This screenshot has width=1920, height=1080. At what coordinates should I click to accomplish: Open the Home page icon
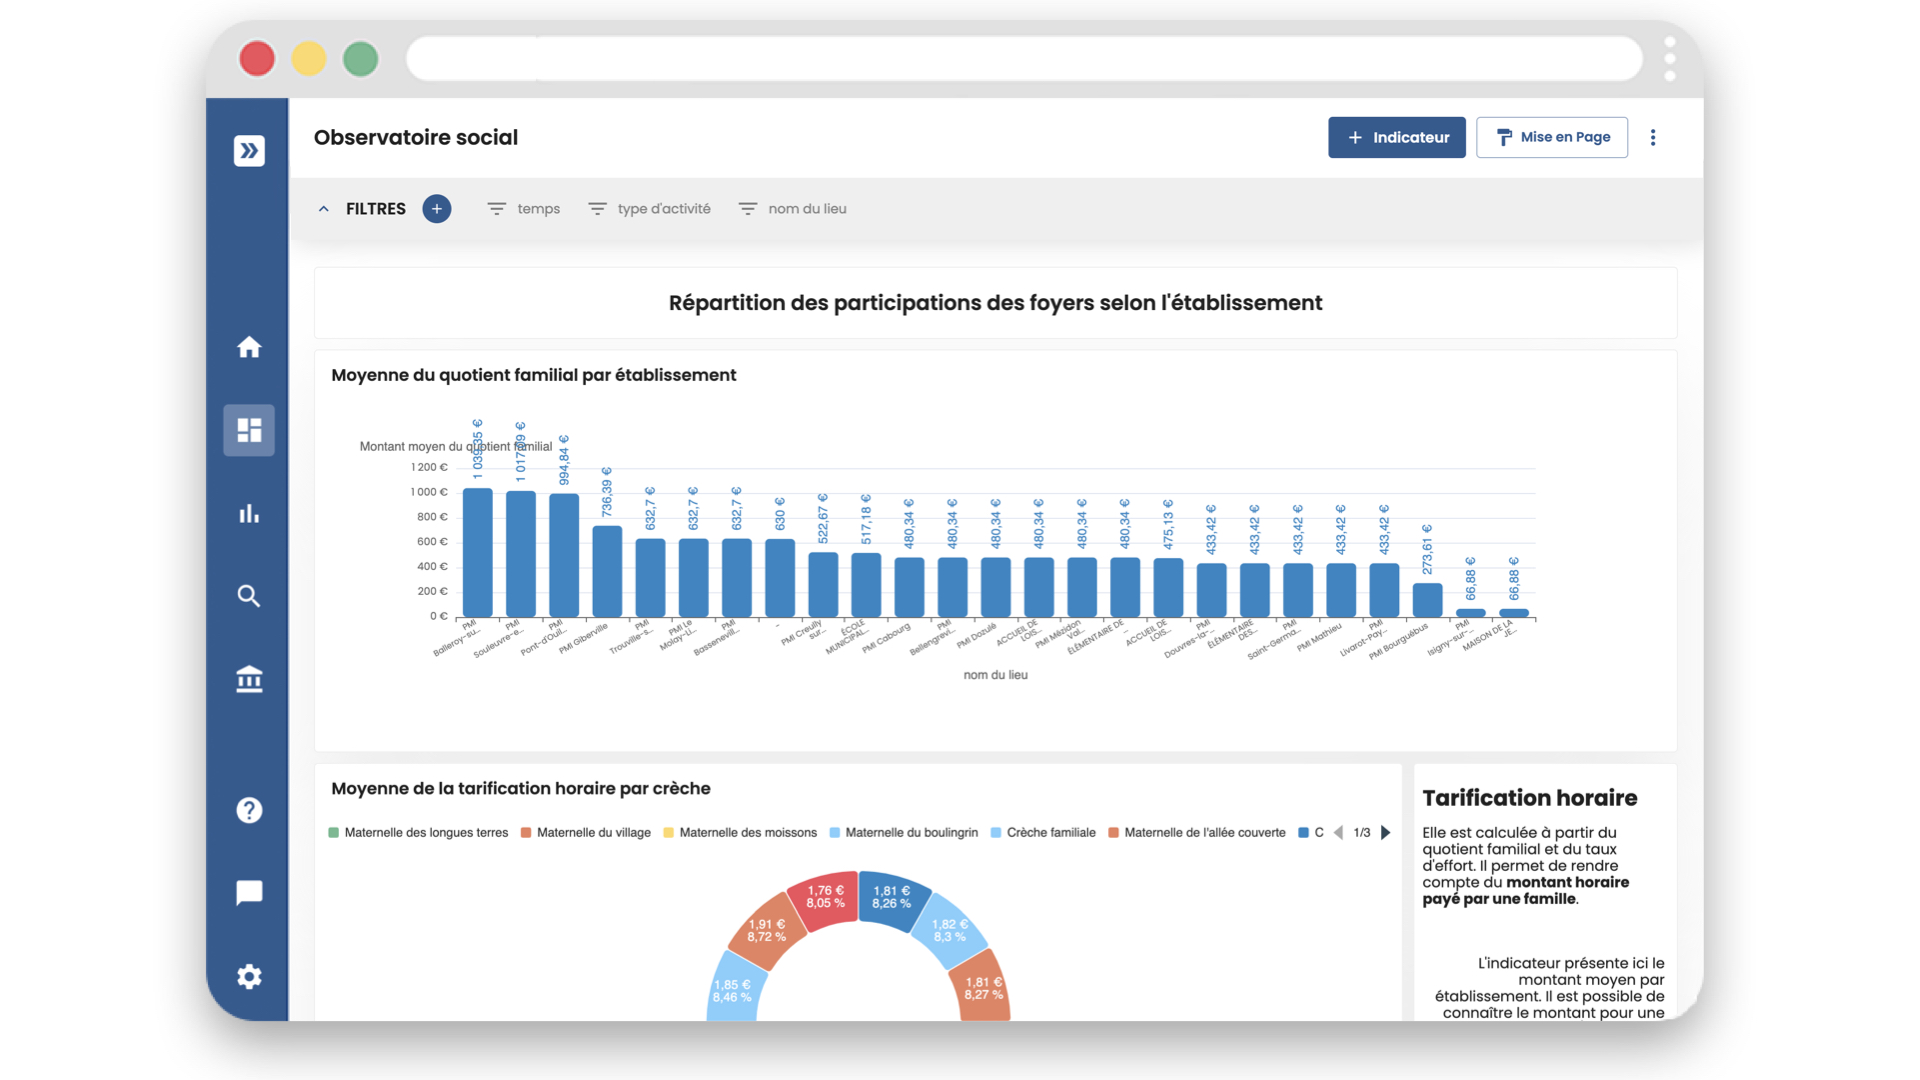point(249,347)
